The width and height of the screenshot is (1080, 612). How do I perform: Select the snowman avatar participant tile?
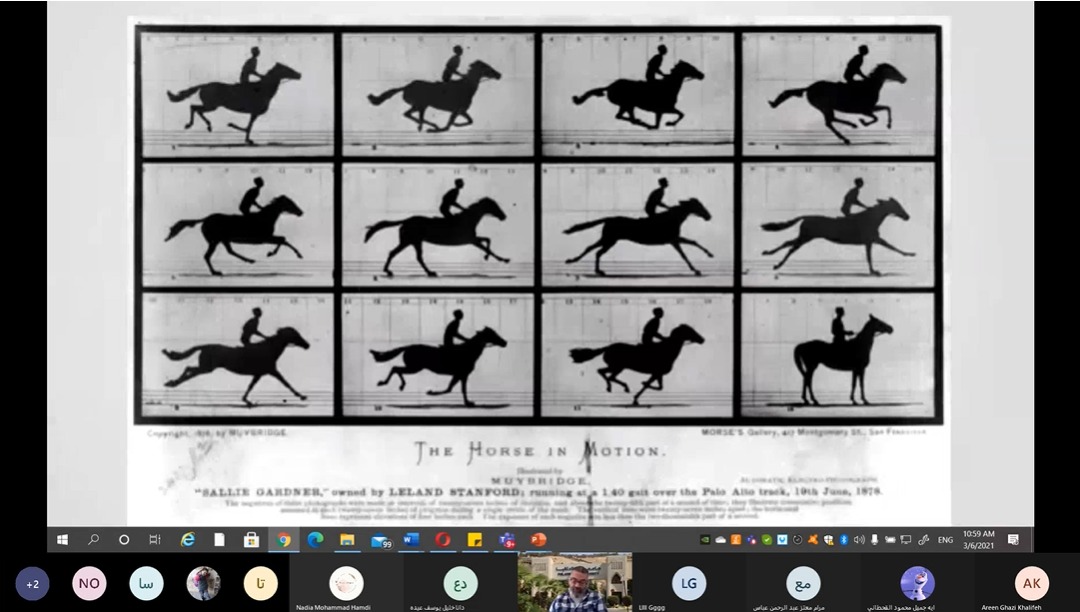pos(917,582)
